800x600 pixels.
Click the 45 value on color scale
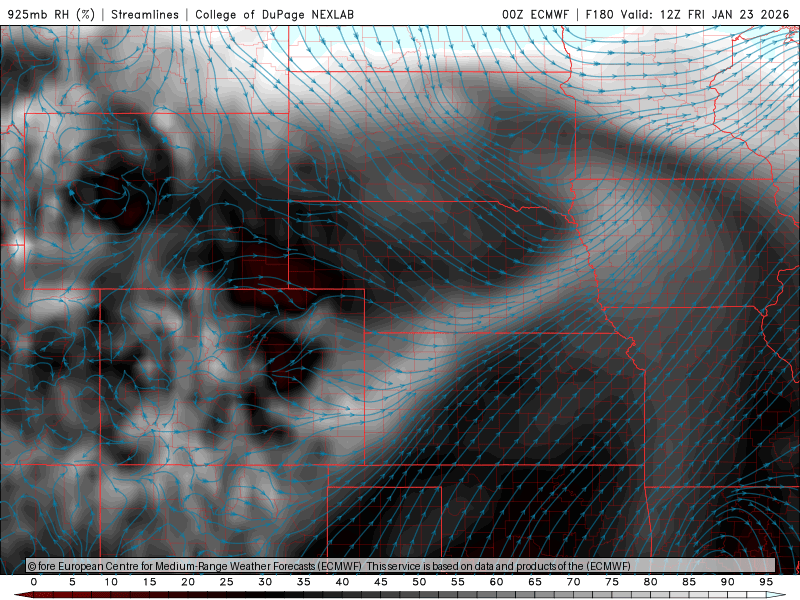tap(381, 582)
